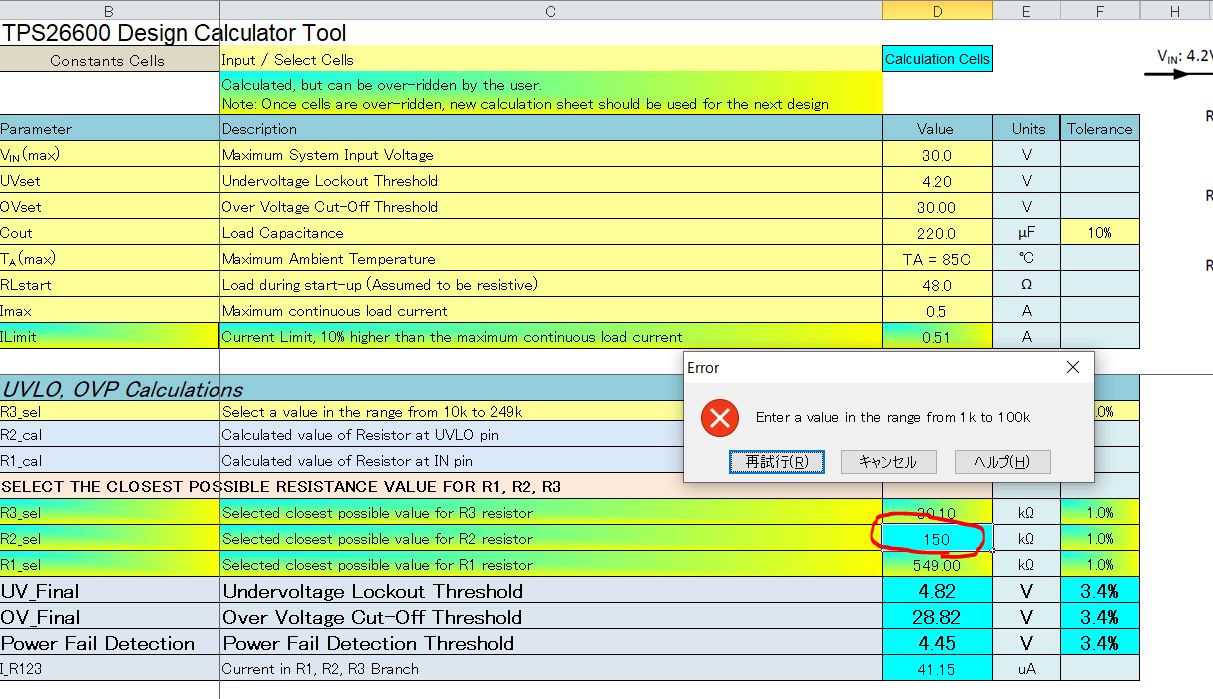1213x699 pixels.
Task: Open the TA = 85C temperature cell
Action: 937,259
